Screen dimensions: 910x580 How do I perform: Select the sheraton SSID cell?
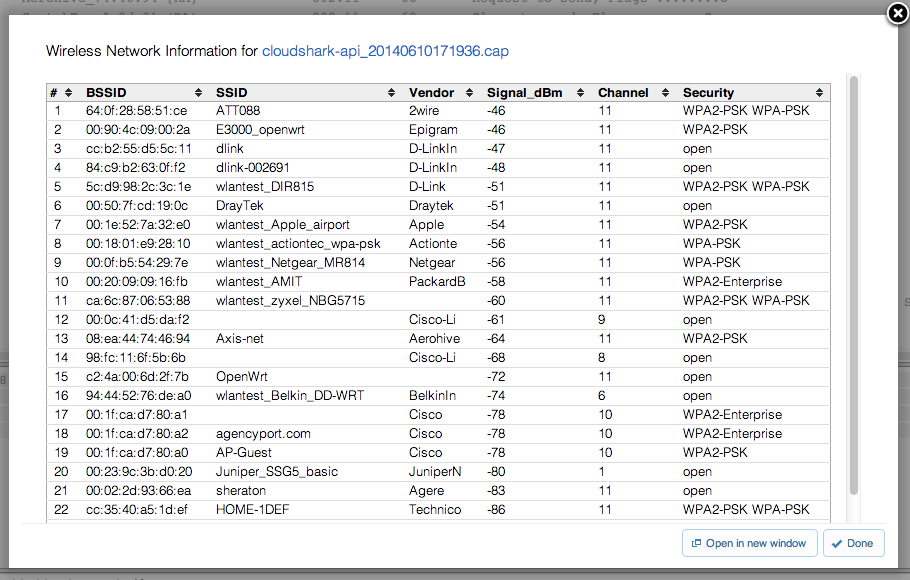click(x=241, y=491)
